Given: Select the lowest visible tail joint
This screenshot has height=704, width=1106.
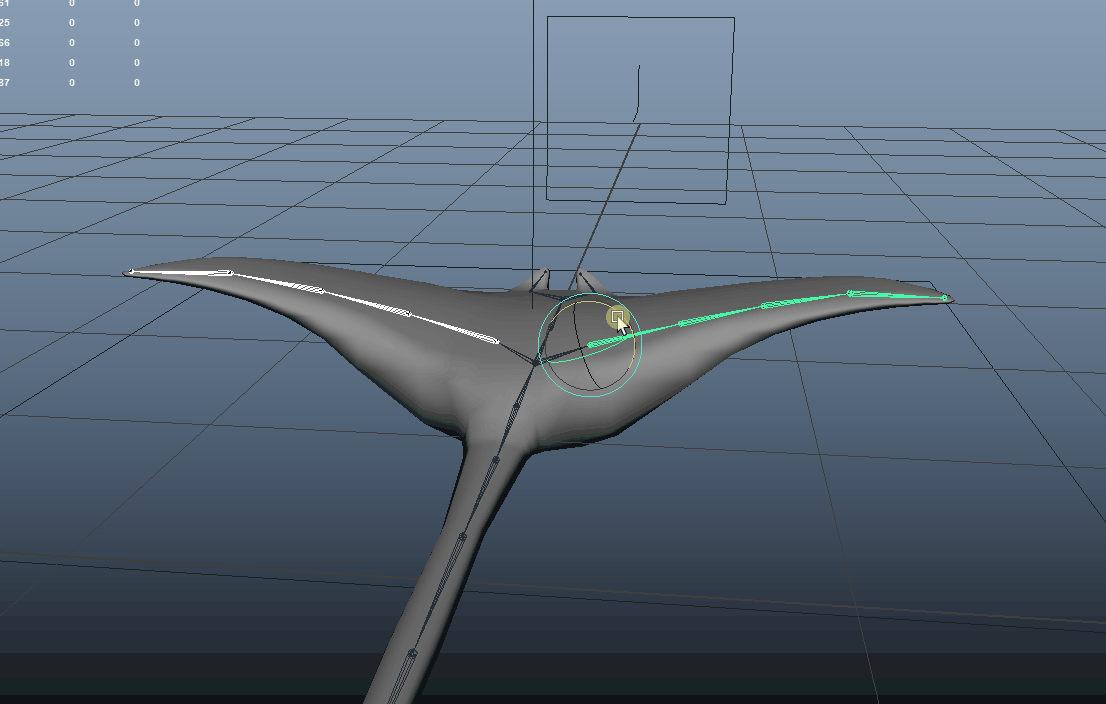Looking at the screenshot, I should click(411, 654).
